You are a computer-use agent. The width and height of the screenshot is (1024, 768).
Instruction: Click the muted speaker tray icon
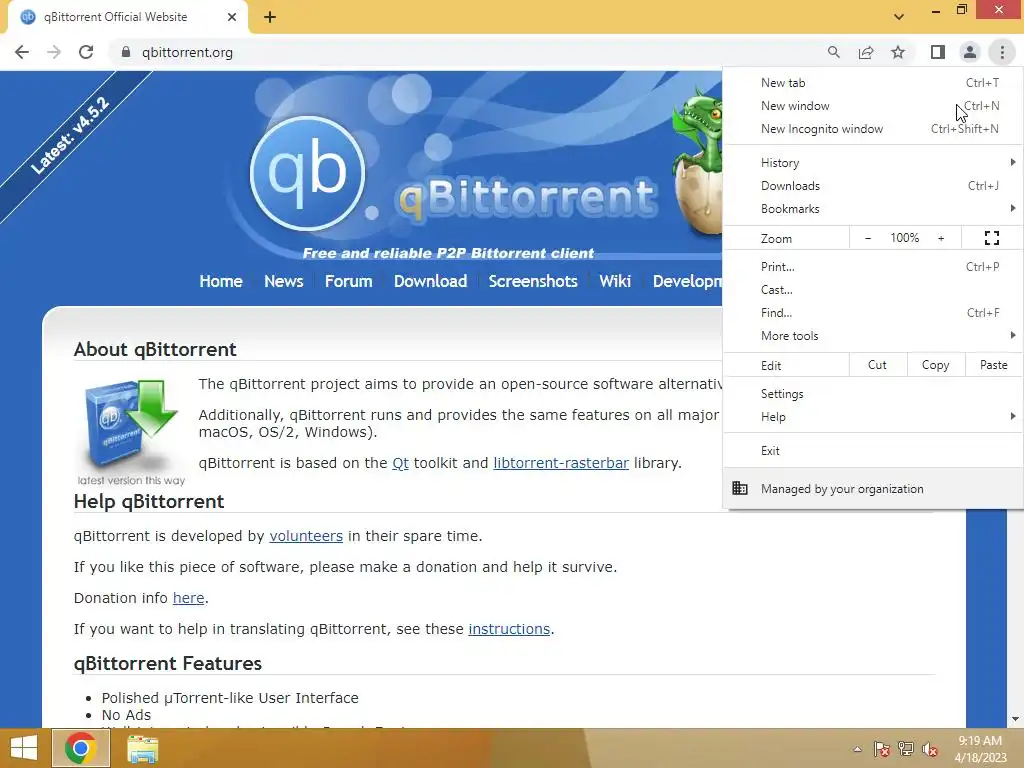930,749
